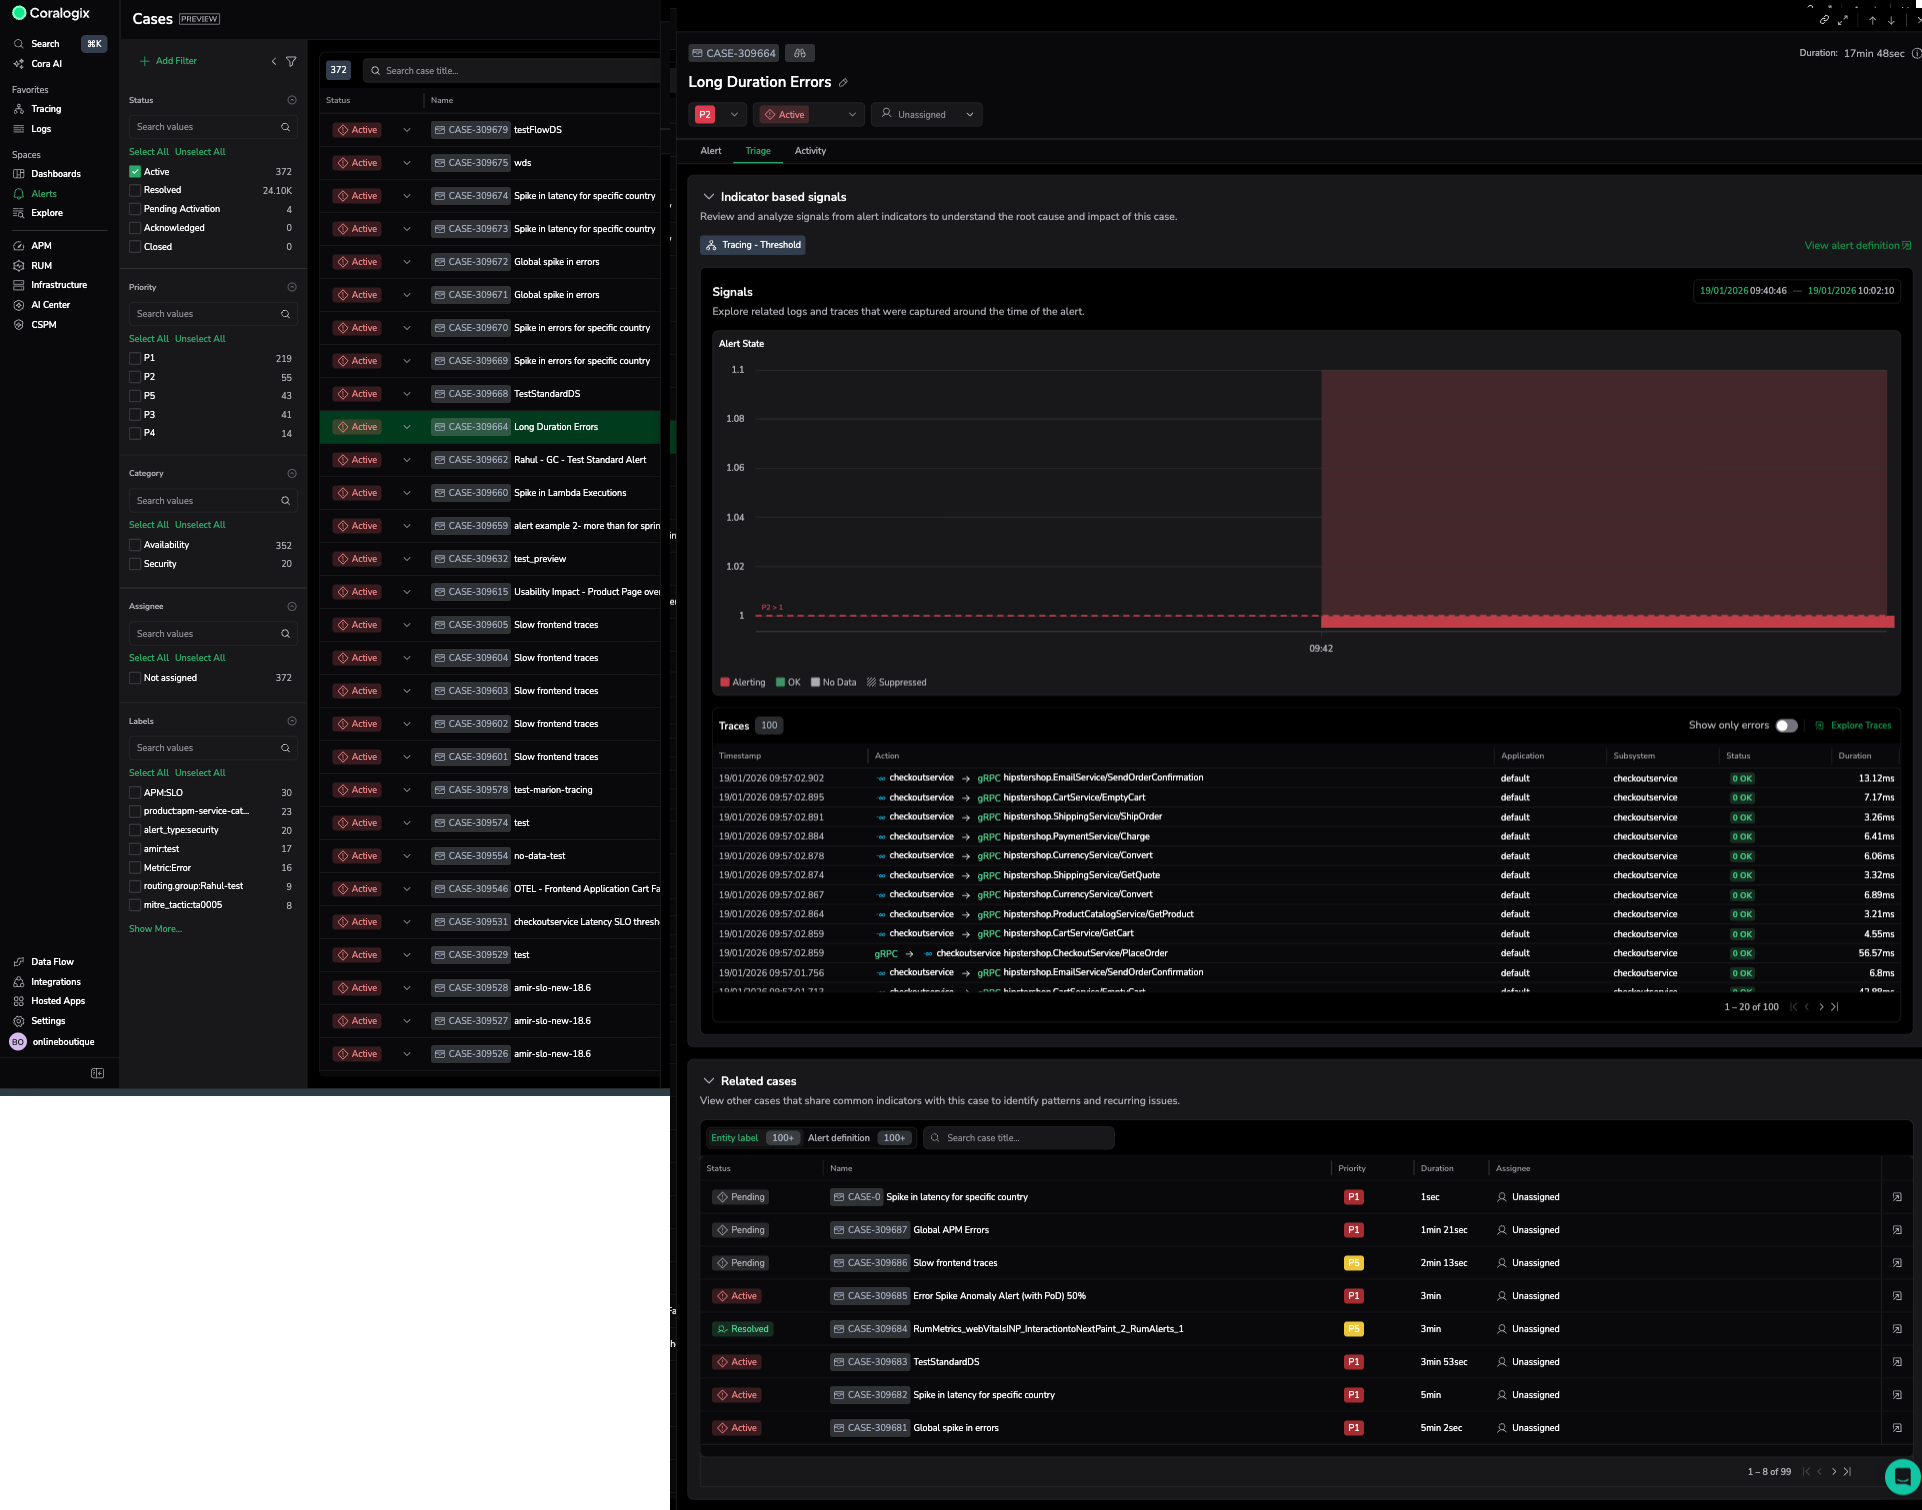Uncheck the Active status filter checkbox
The image size is (1922, 1510).
[135, 172]
